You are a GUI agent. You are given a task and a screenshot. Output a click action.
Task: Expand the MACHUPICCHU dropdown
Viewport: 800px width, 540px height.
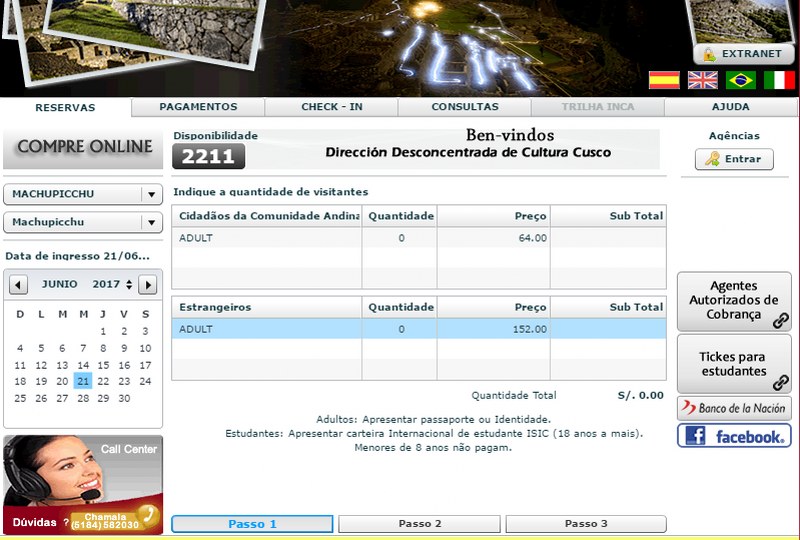pos(151,195)
